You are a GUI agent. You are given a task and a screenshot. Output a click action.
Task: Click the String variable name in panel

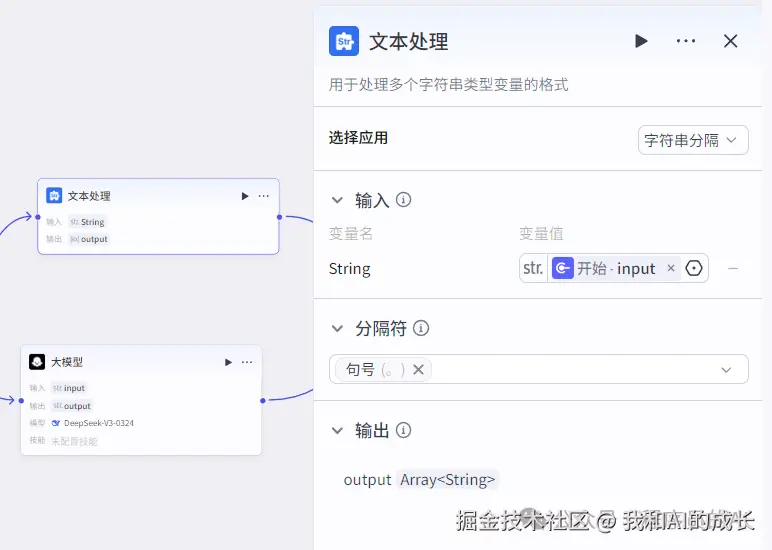pos(350,269)
